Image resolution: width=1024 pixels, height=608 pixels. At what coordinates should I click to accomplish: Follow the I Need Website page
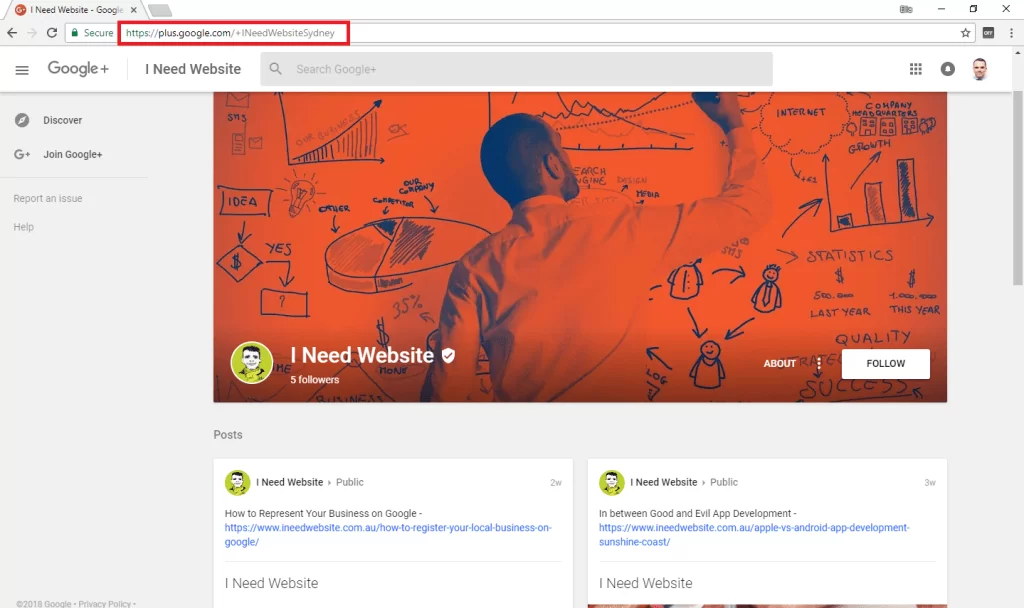(x=886, y=364)
